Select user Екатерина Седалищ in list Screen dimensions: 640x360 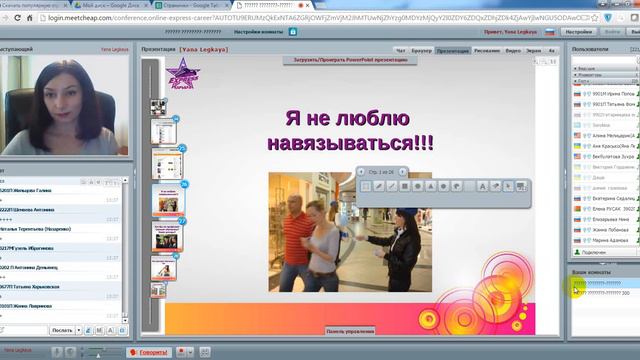click(606, 198)
